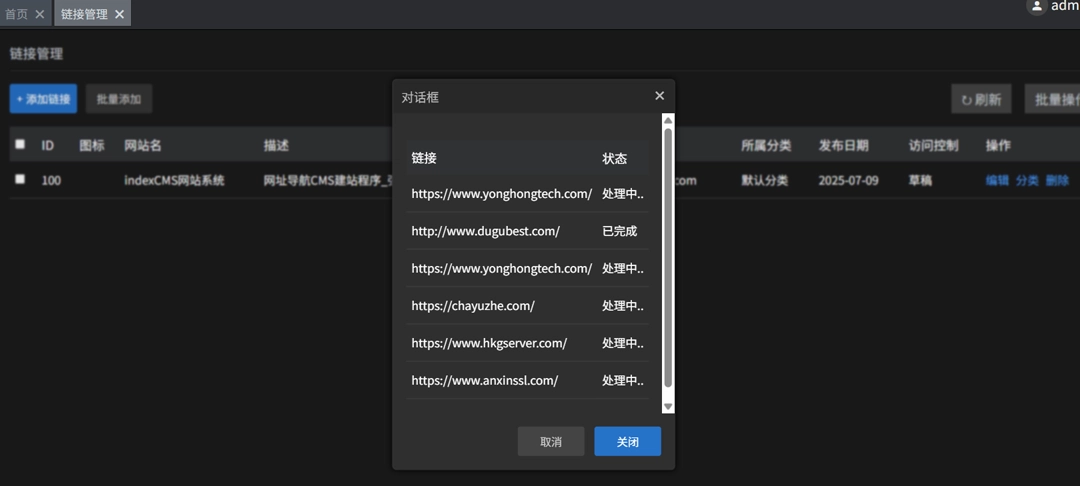Close the 首页 tab with its X icon

pyautogui.click(x=40, y=14)
